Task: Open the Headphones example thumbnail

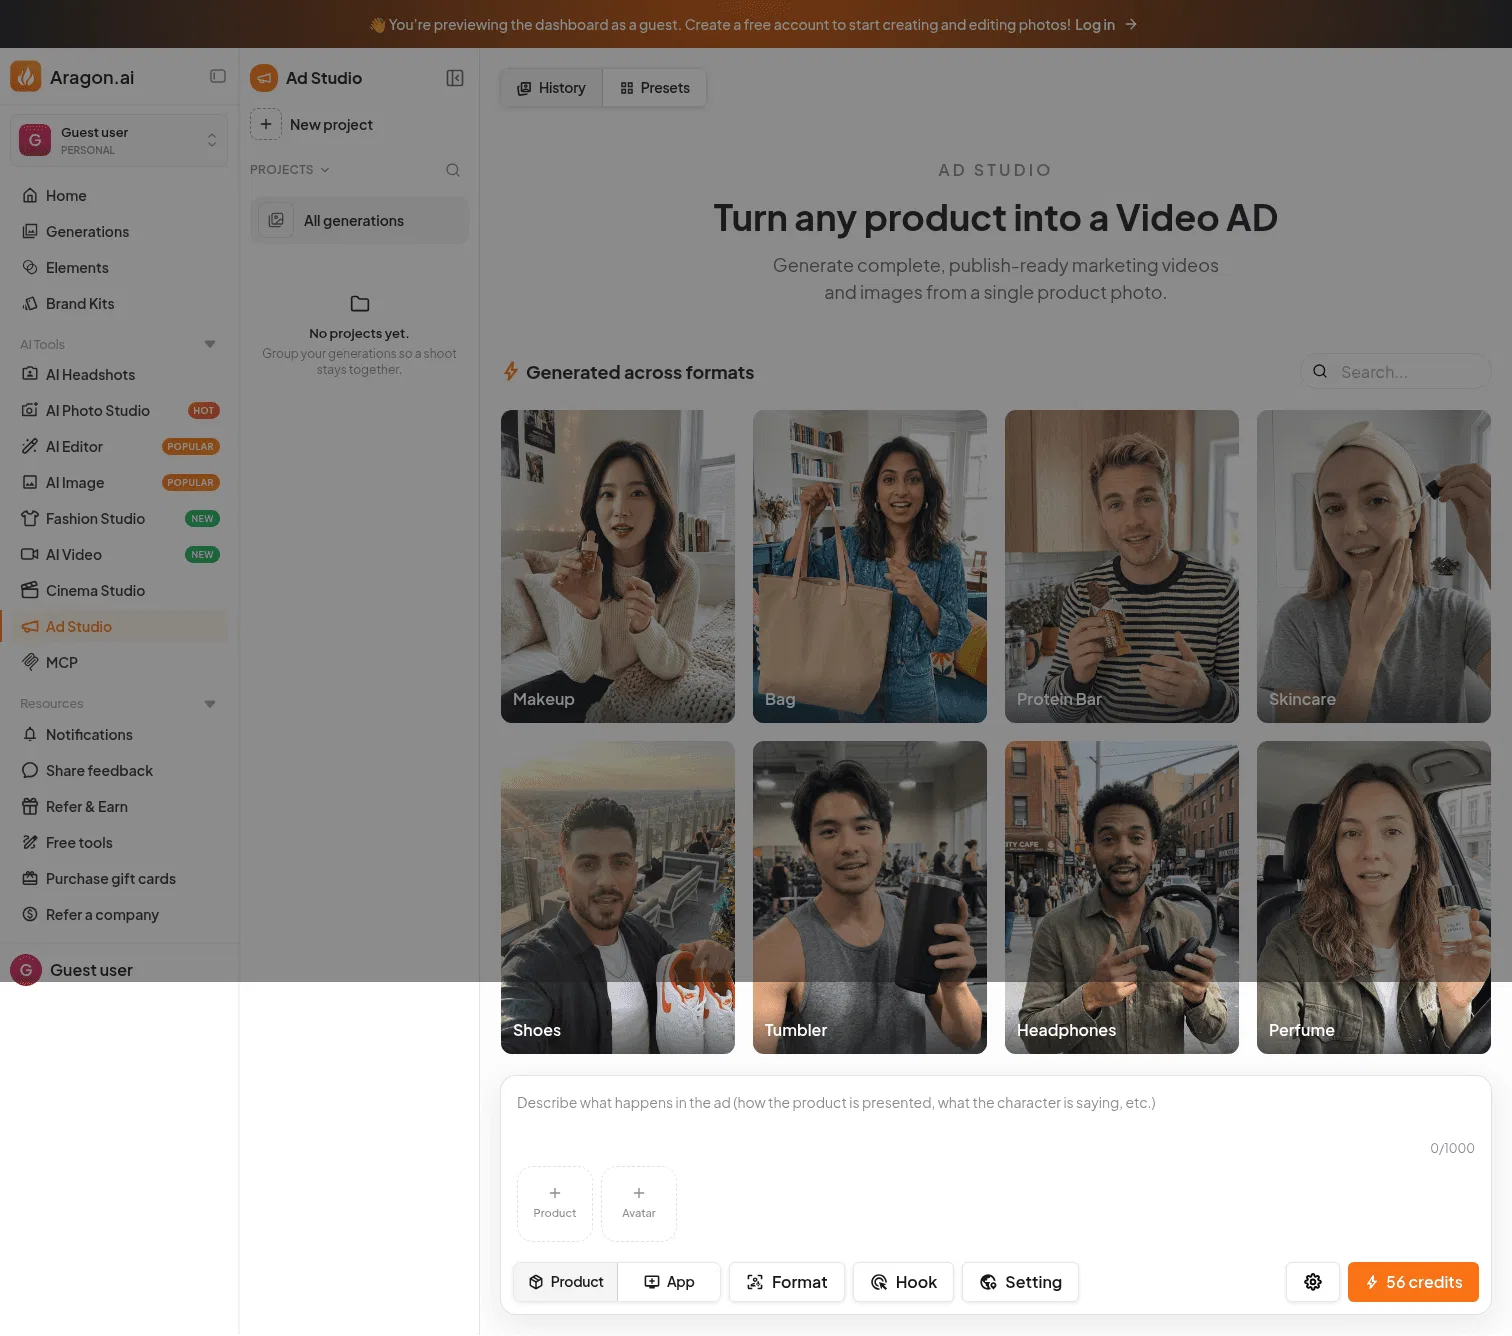Action: [1122, 898]
